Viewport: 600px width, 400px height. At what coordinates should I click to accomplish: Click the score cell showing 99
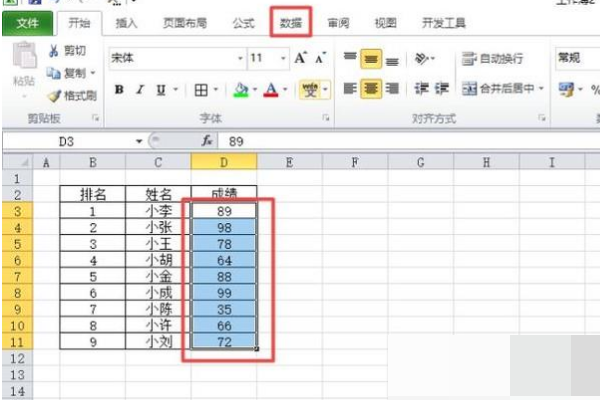[x=224, y=293]
